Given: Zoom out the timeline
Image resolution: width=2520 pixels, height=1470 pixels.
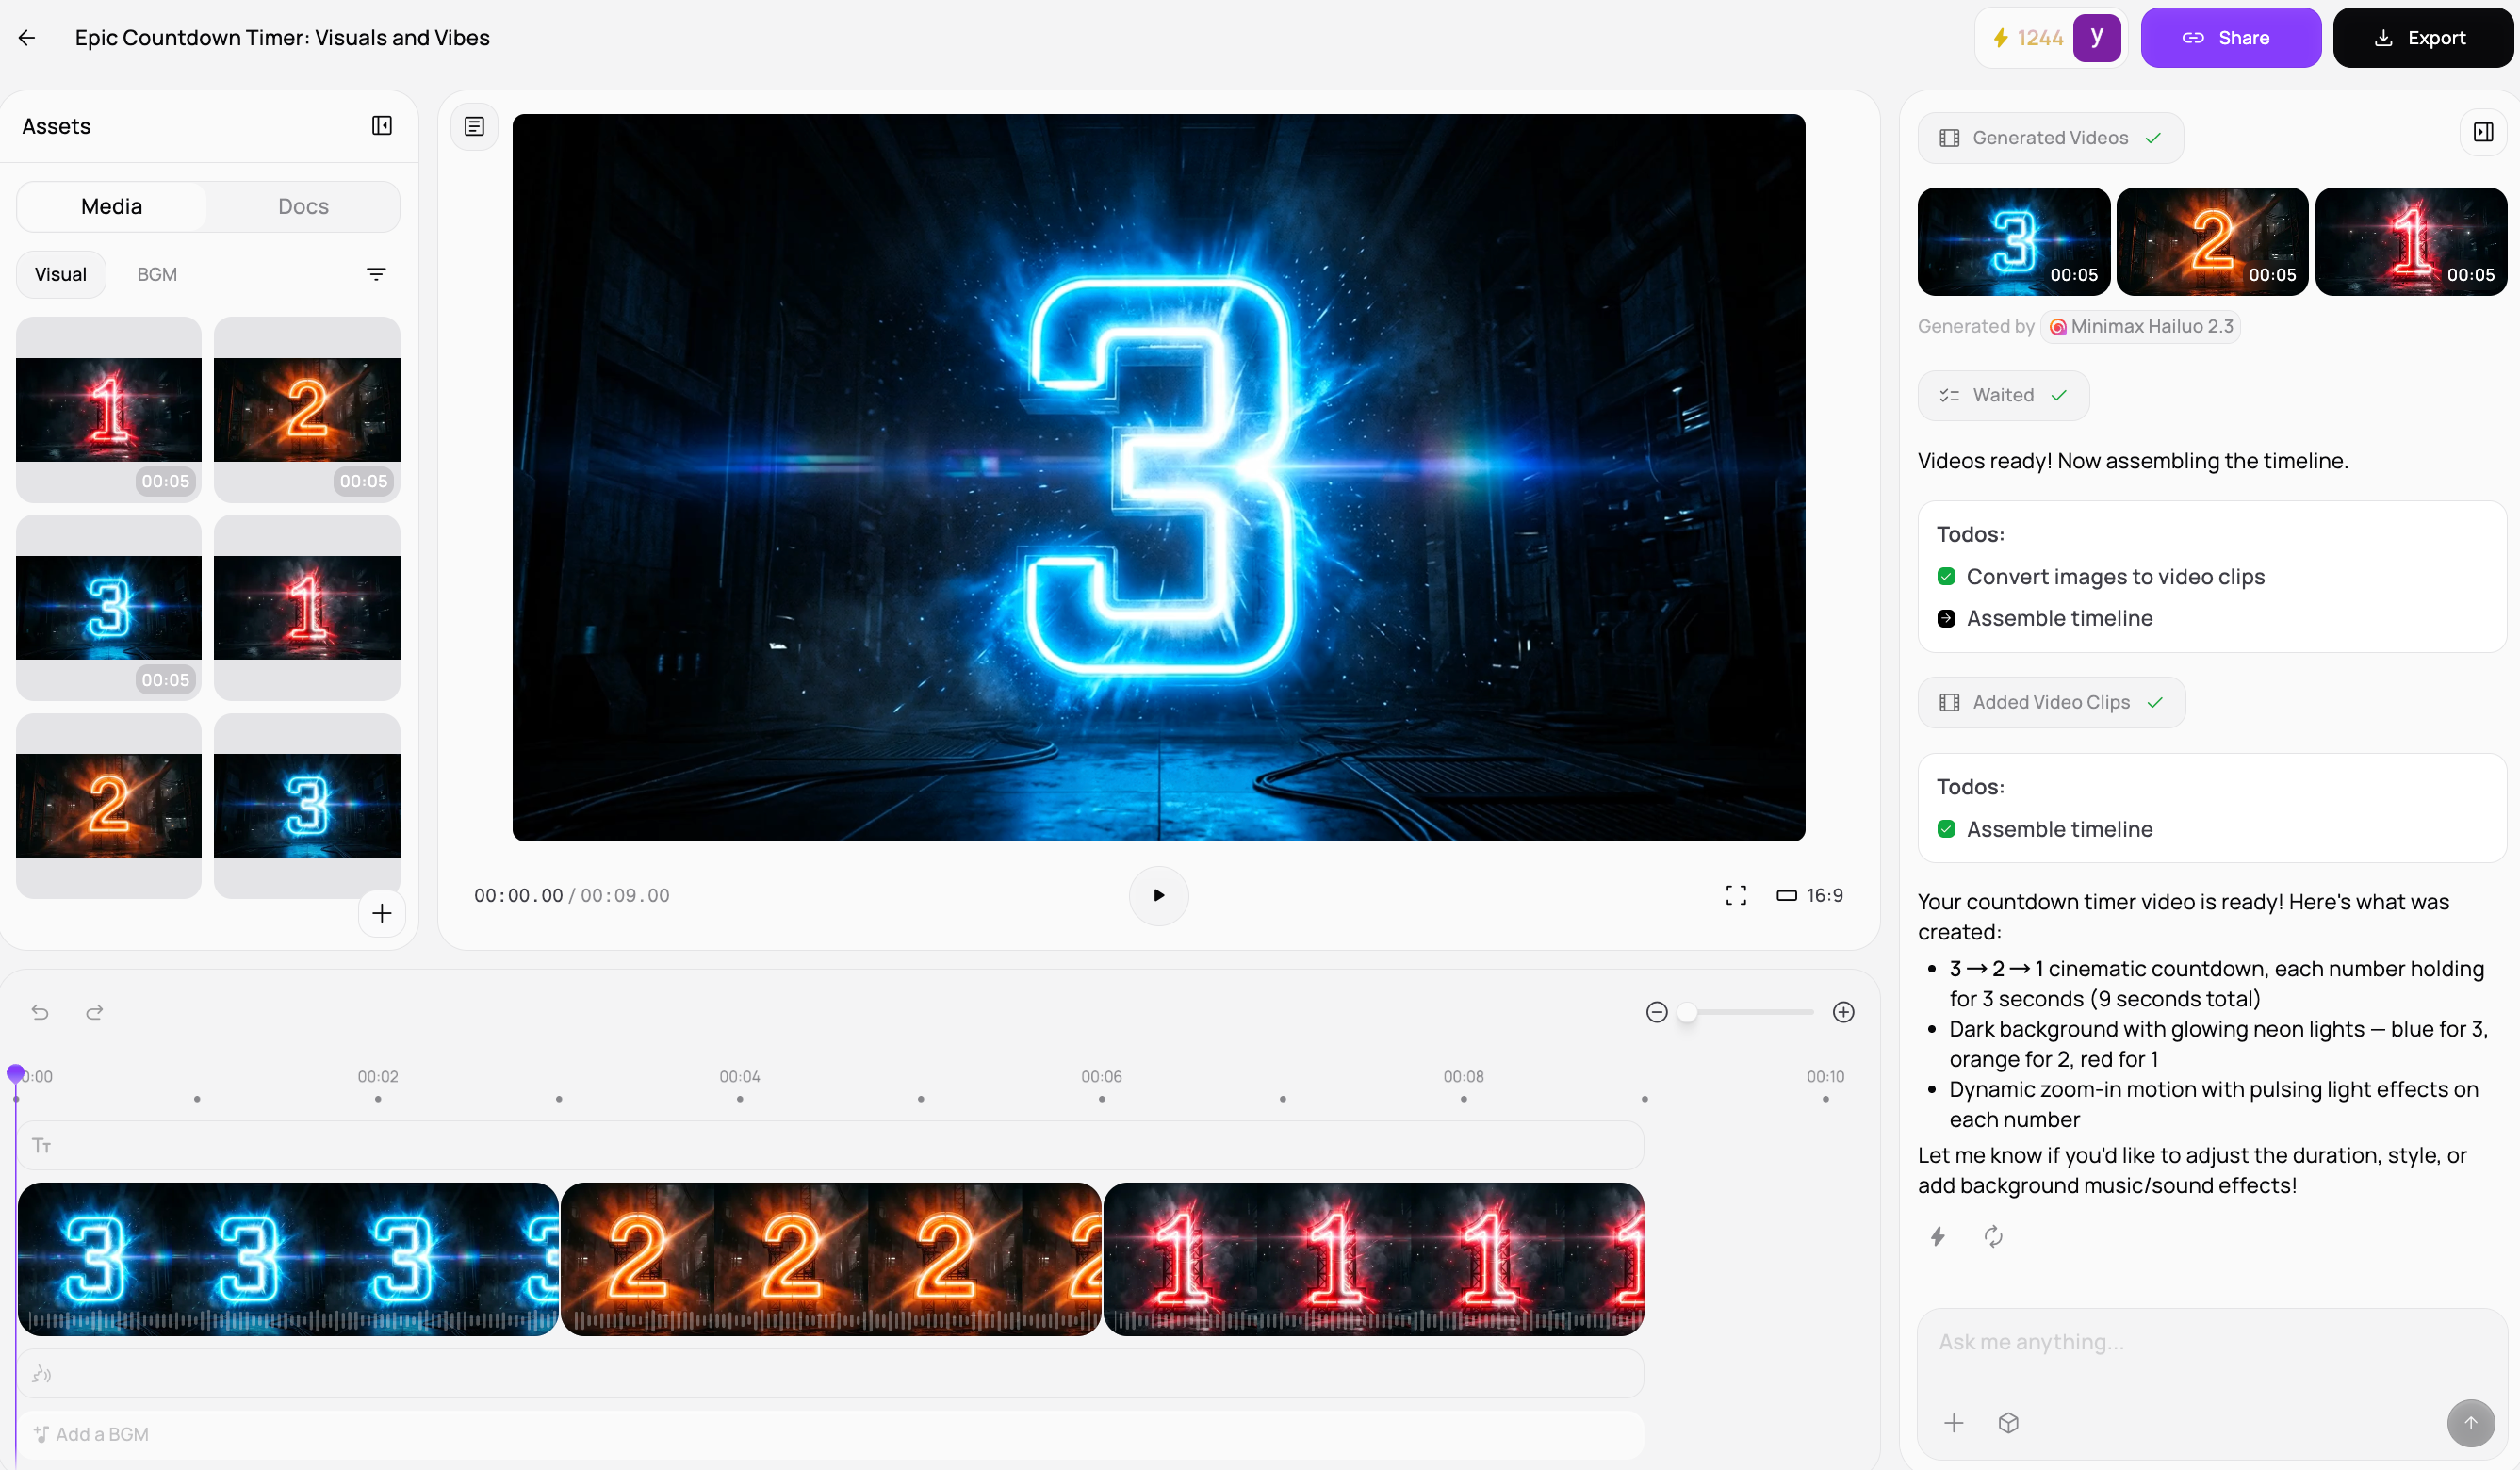Looking at the screenshot, I should point(1656,1012).
